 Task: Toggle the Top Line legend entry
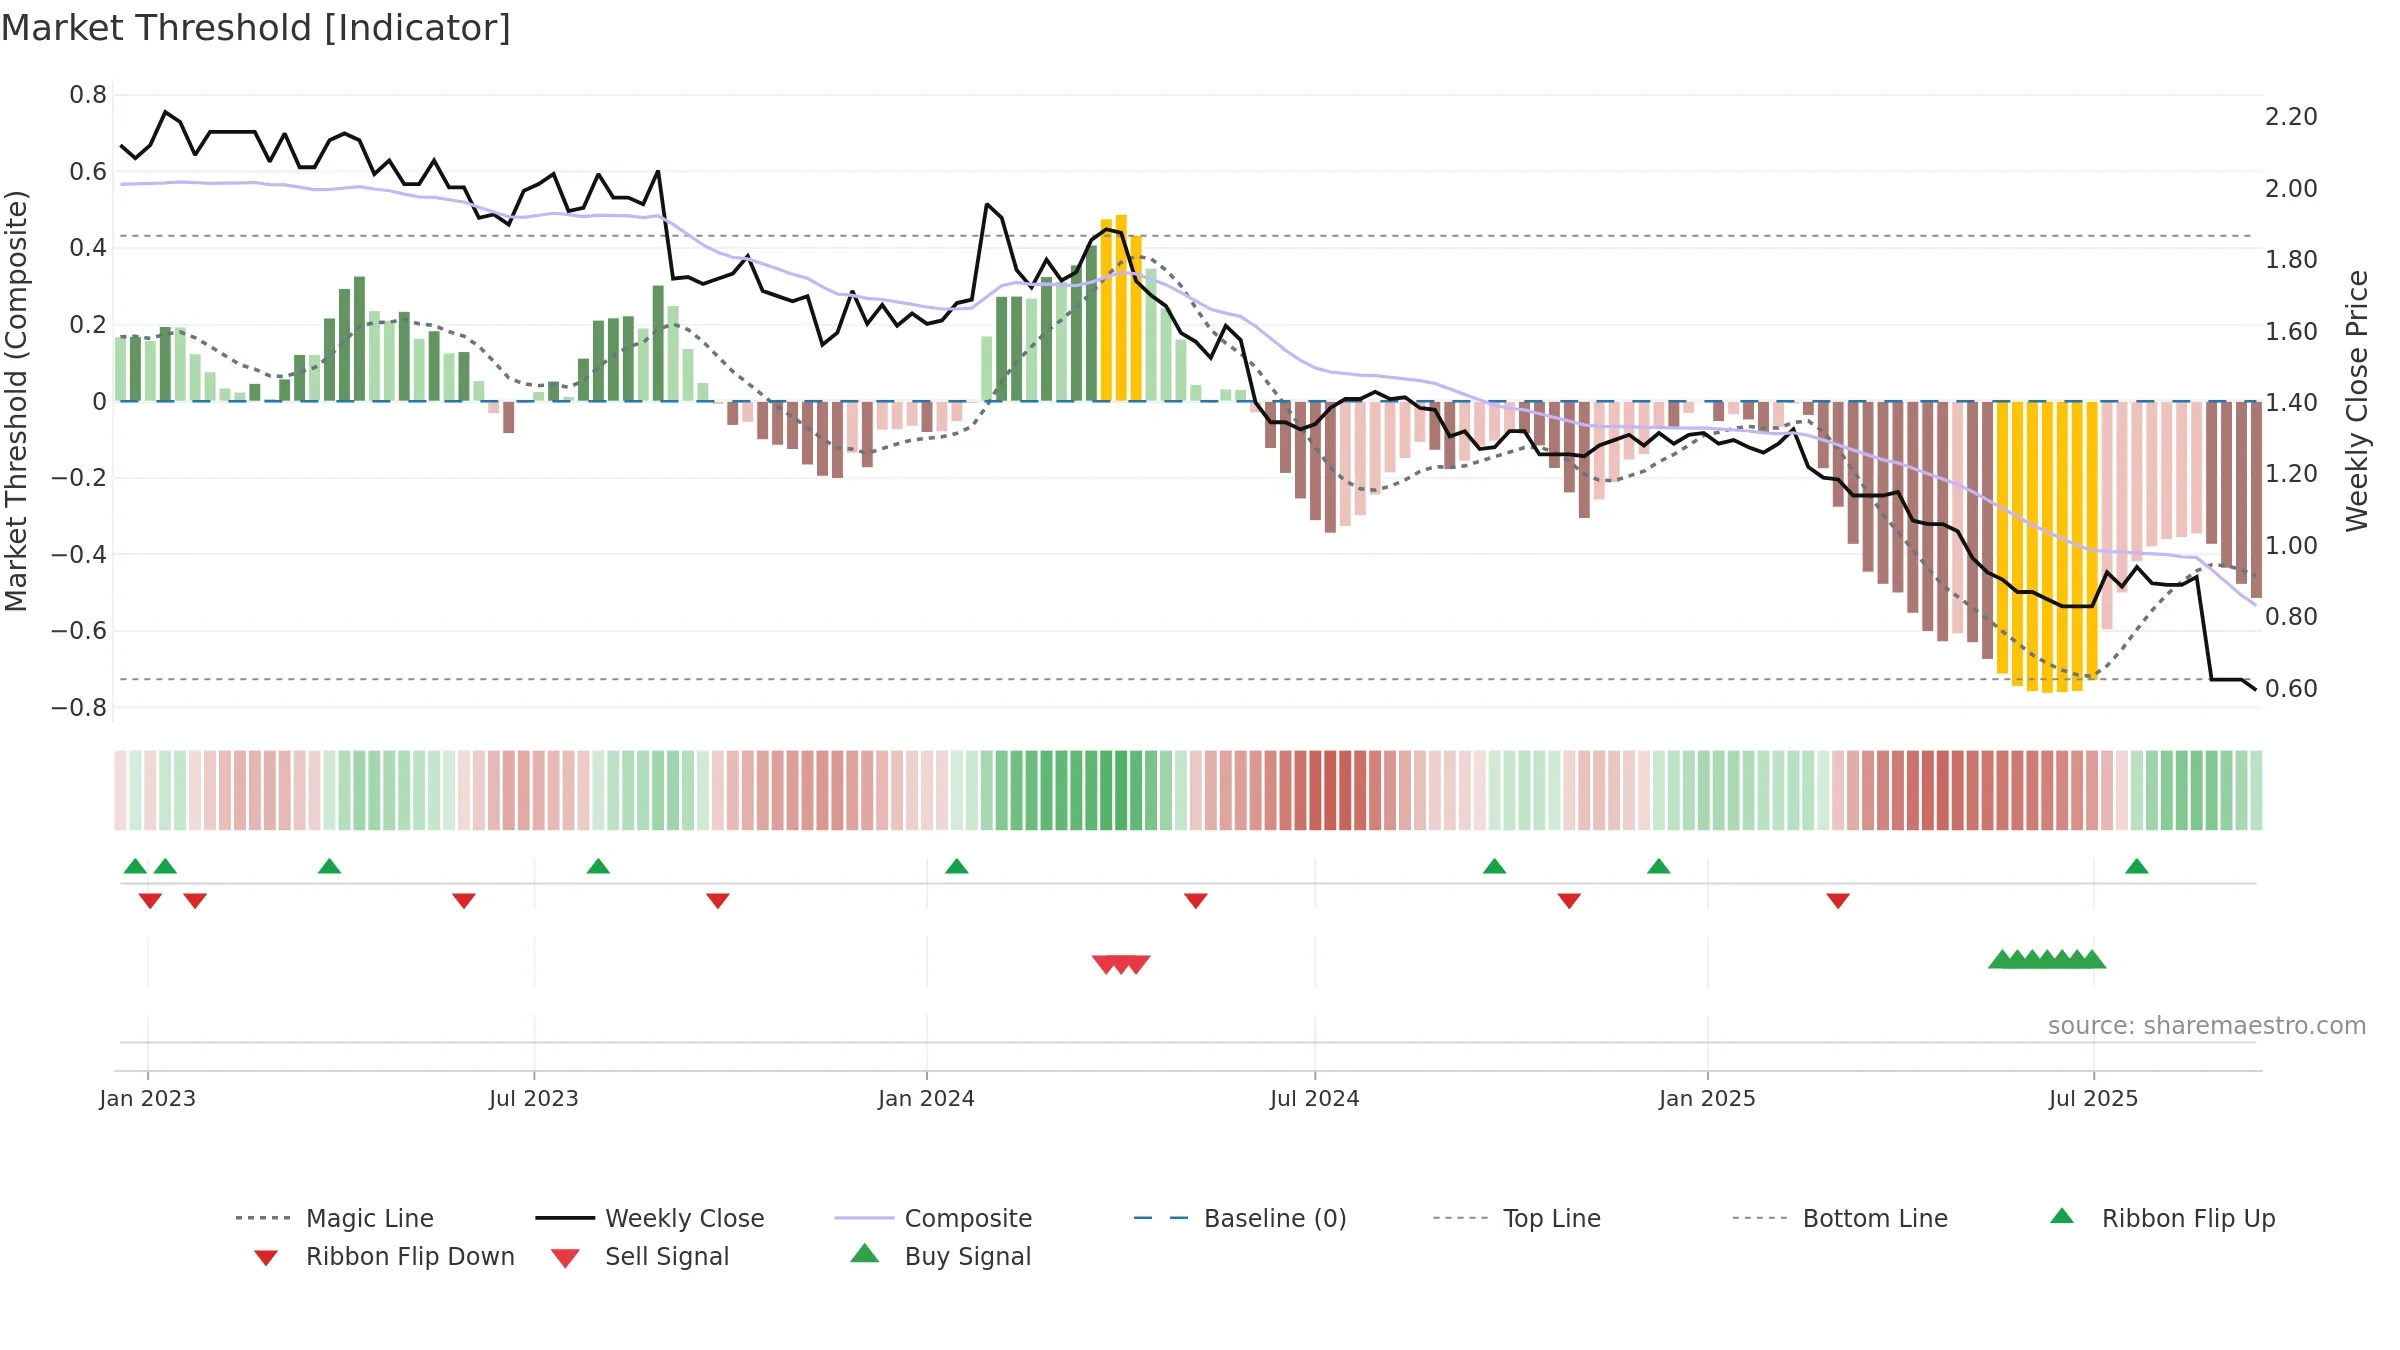click(x=1517, y=1218)
